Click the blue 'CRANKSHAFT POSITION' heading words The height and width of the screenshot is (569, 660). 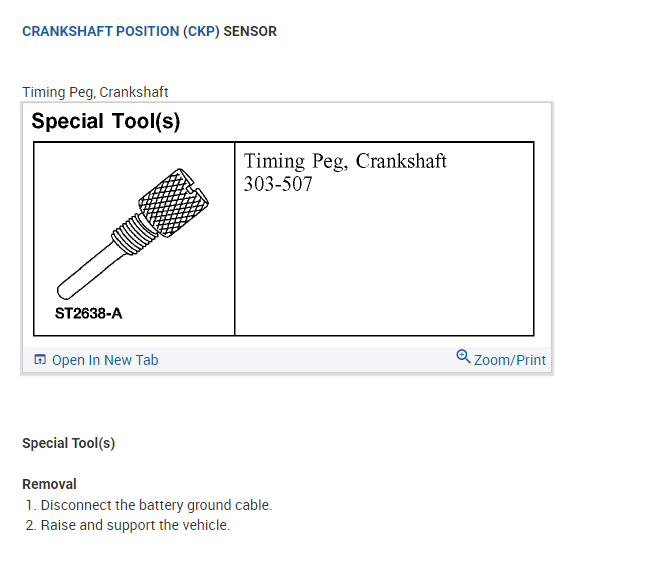[100, 31]
